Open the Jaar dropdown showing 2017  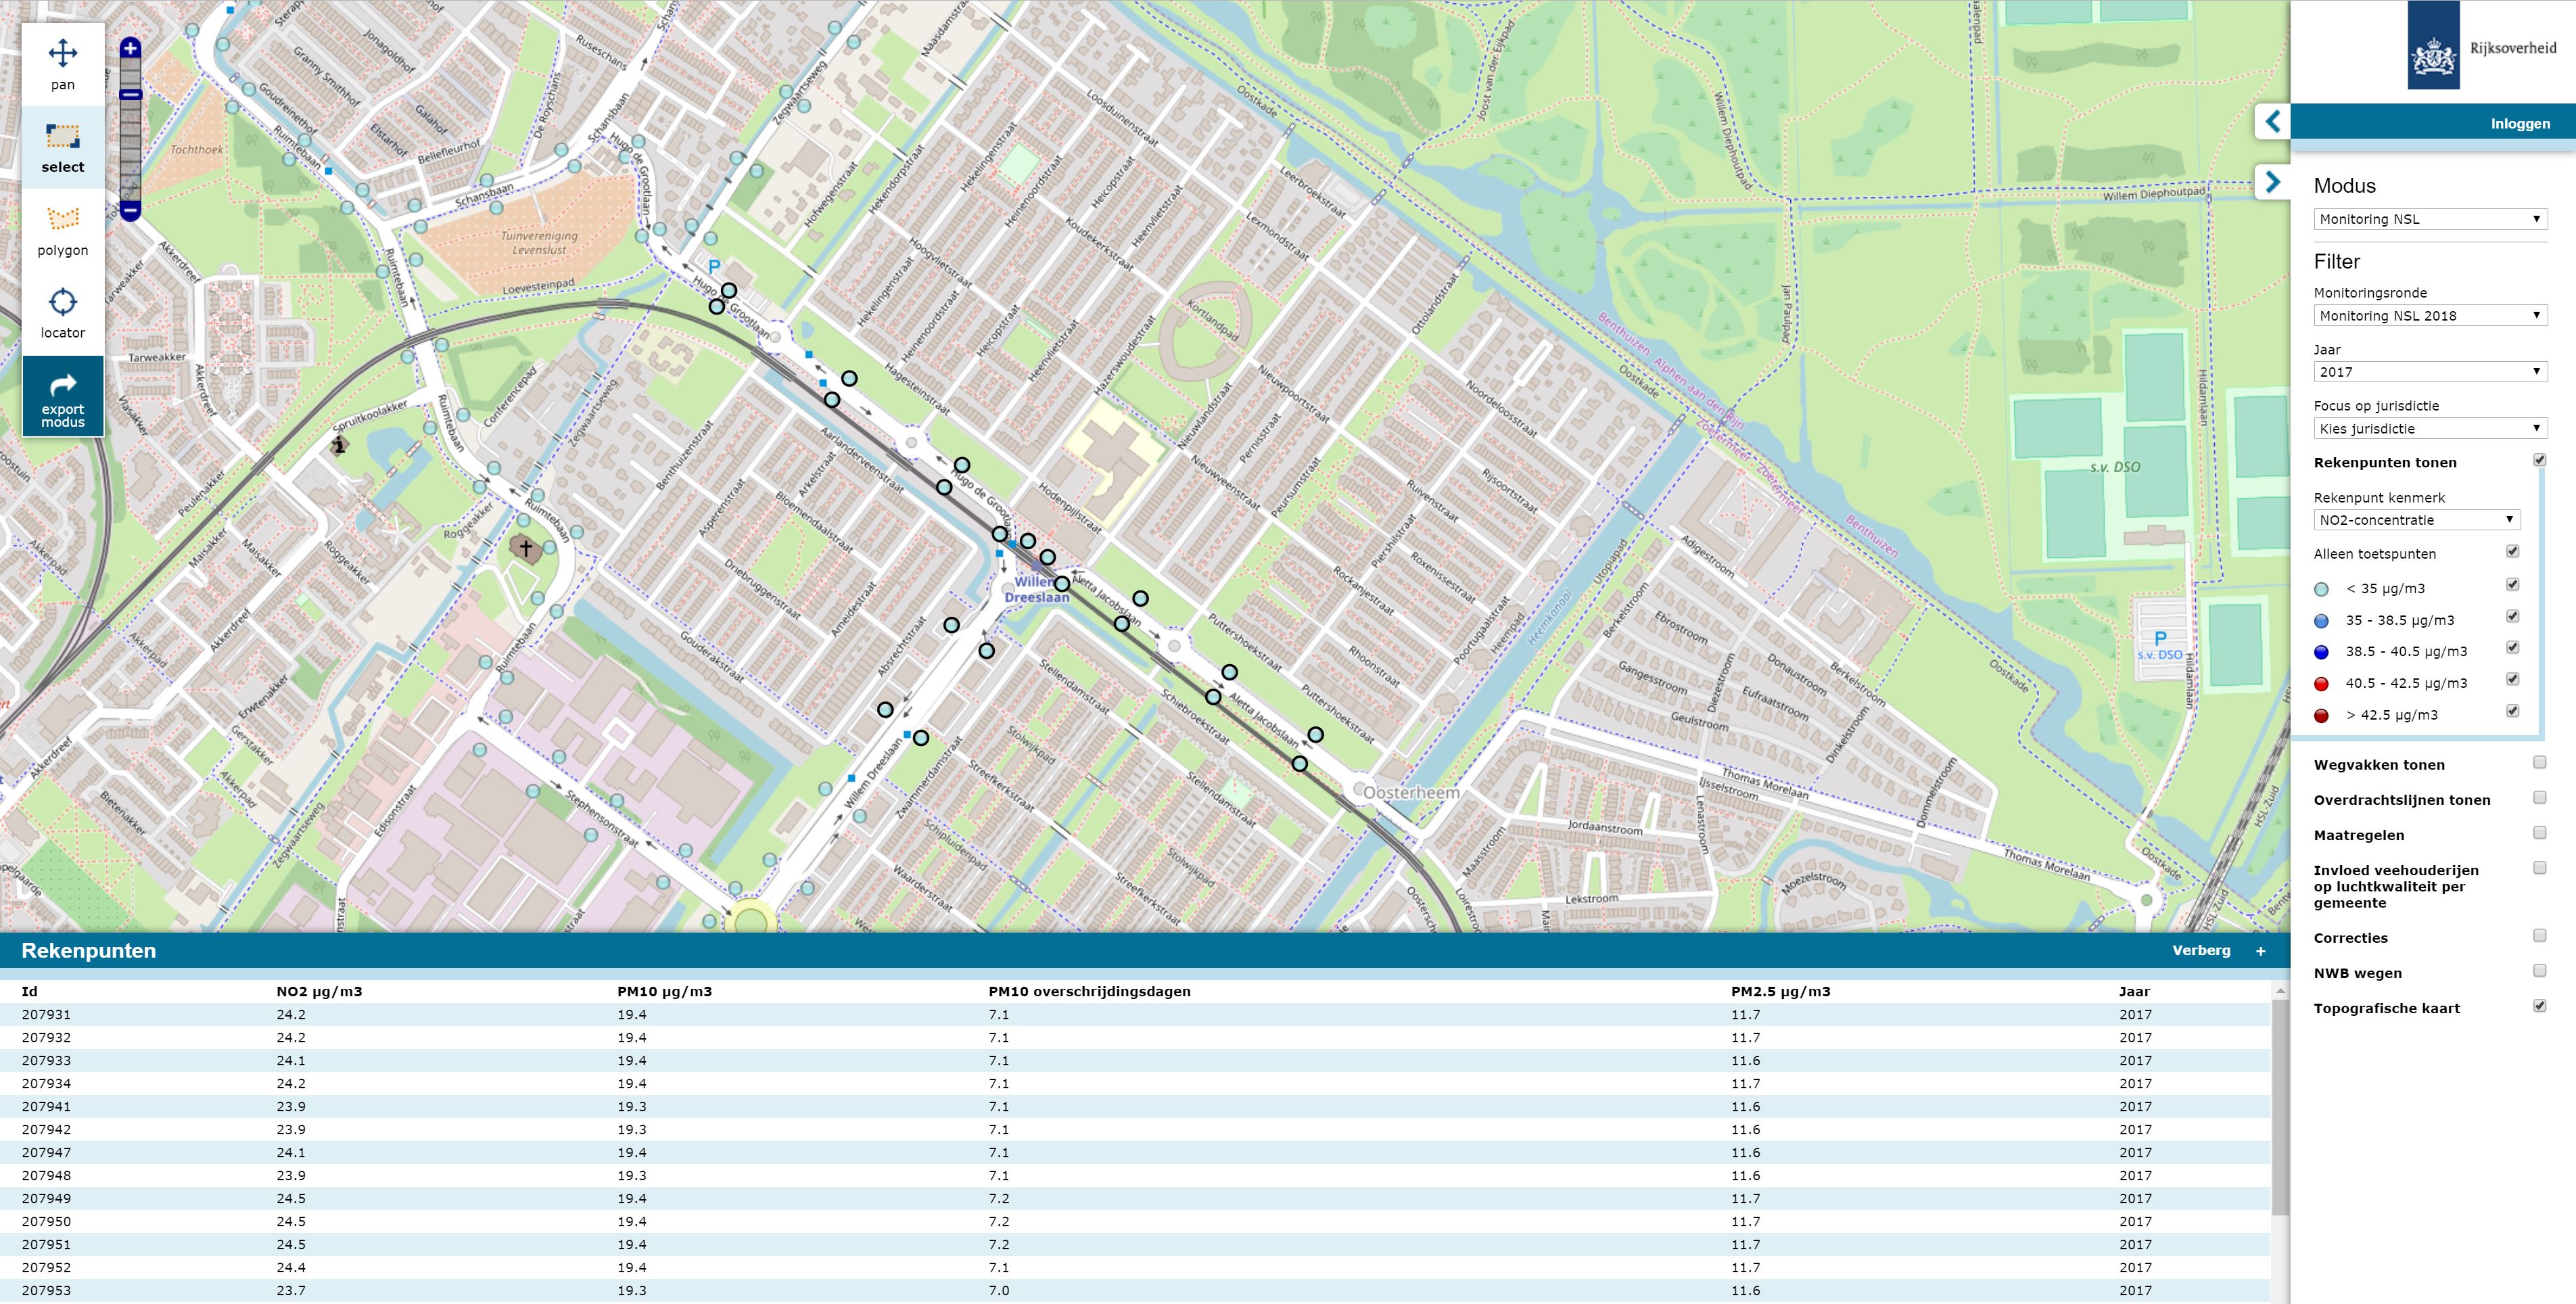click(2429, 372)
